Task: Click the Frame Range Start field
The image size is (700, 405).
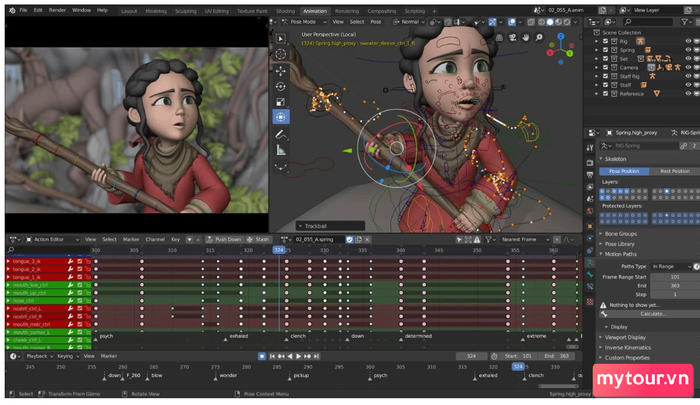Action: click(675, 277)
